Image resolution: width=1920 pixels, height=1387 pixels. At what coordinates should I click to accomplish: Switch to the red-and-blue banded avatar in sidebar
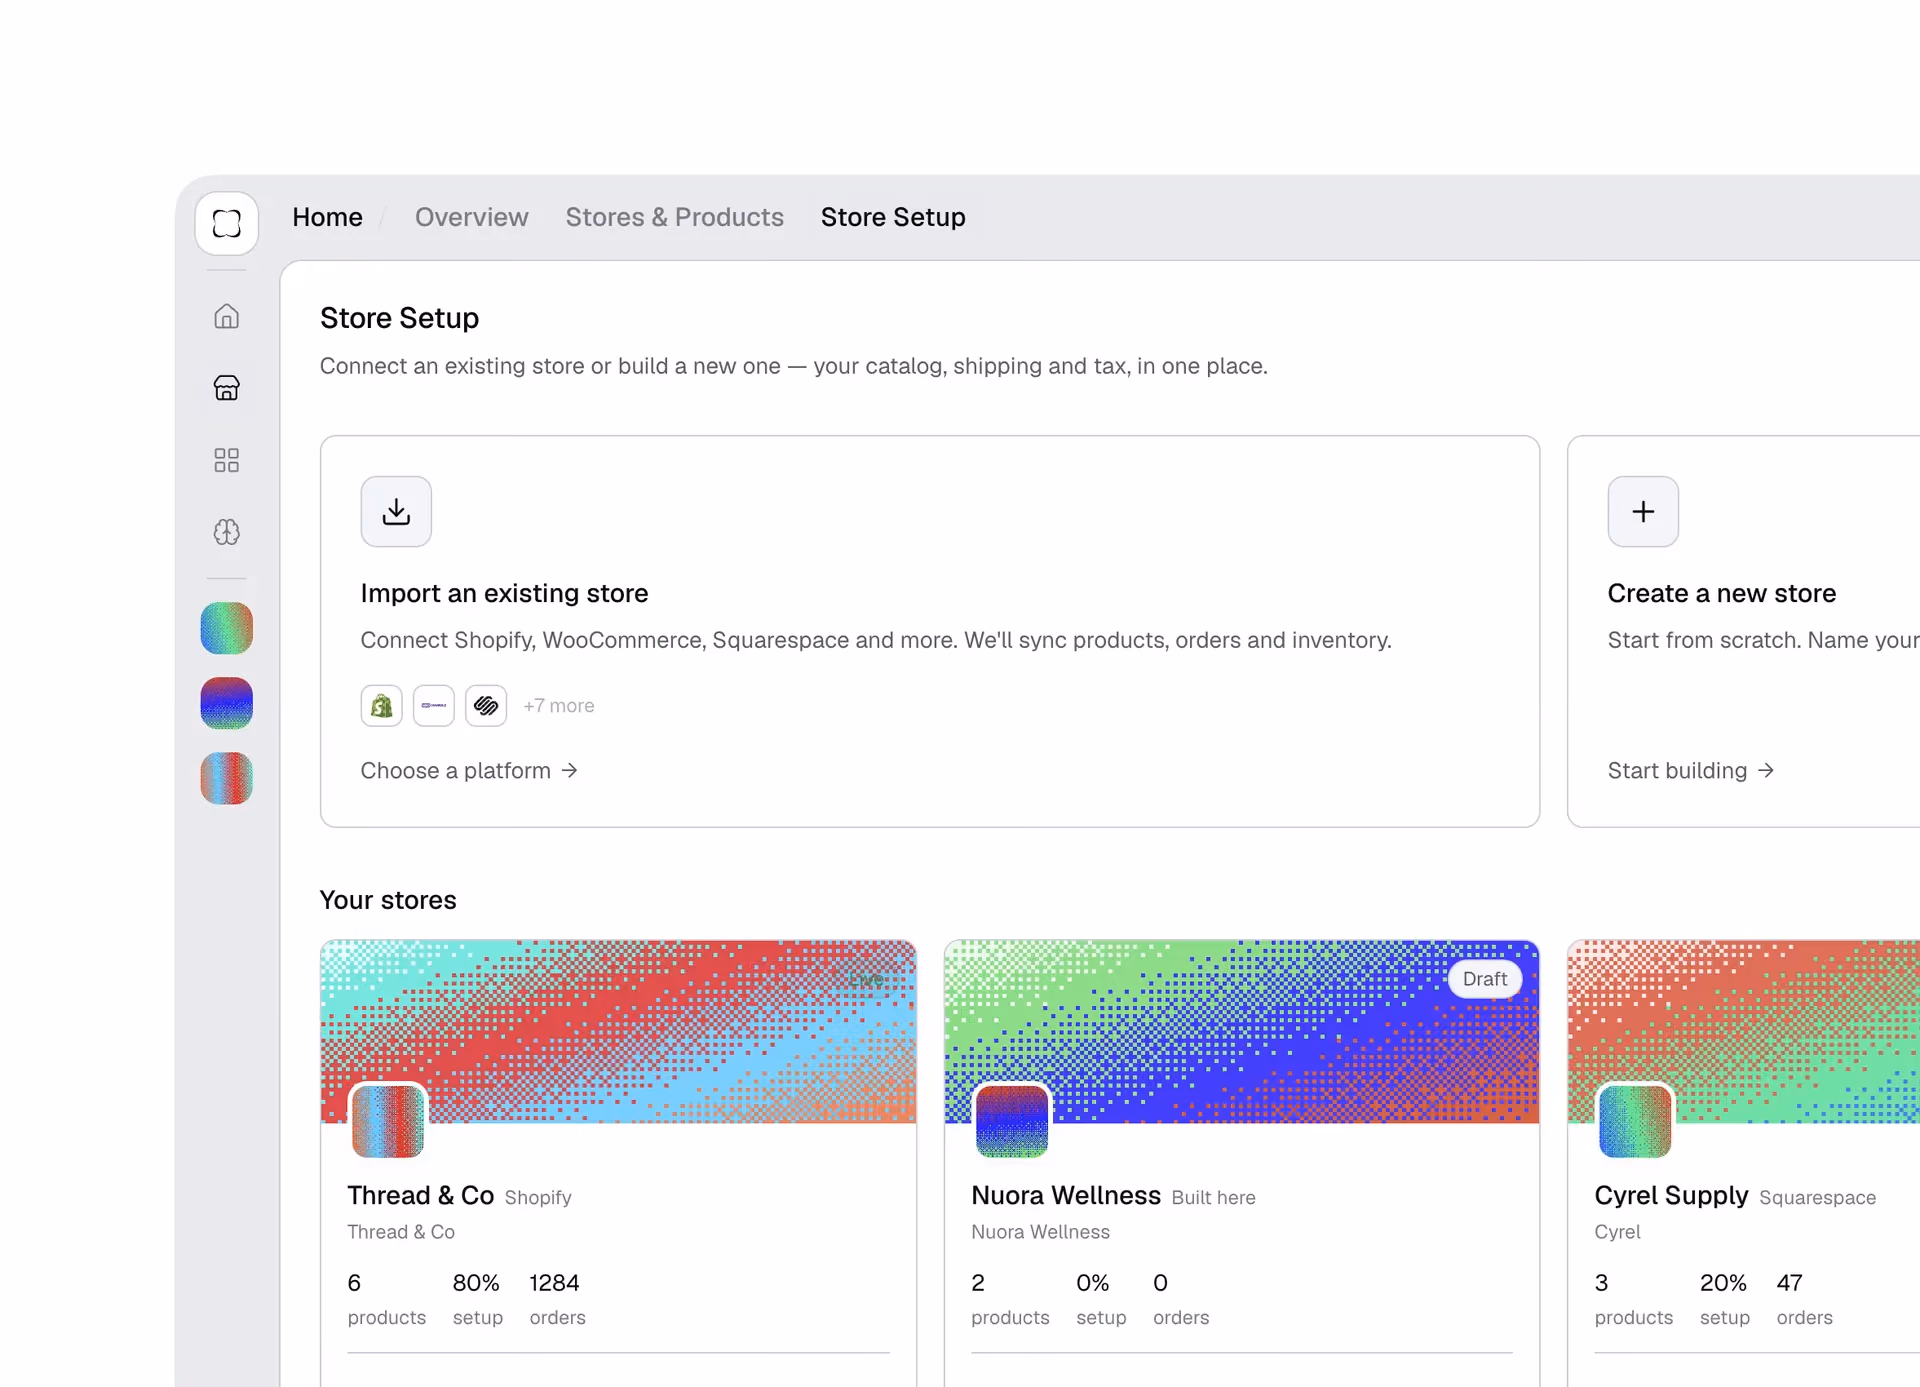coord(227,703)
